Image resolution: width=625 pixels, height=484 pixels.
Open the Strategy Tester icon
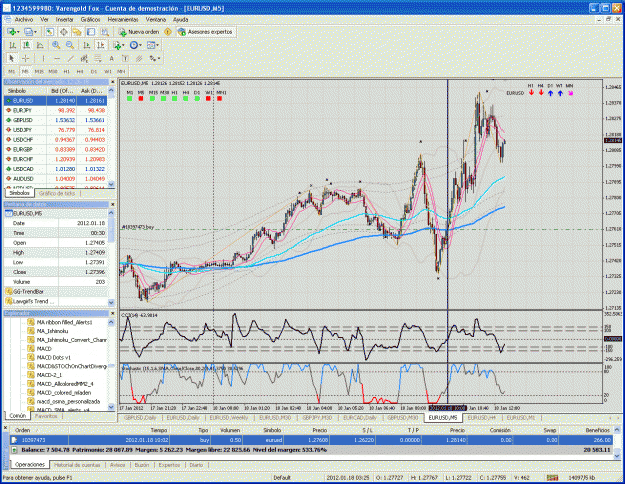(x=104, y=32)
